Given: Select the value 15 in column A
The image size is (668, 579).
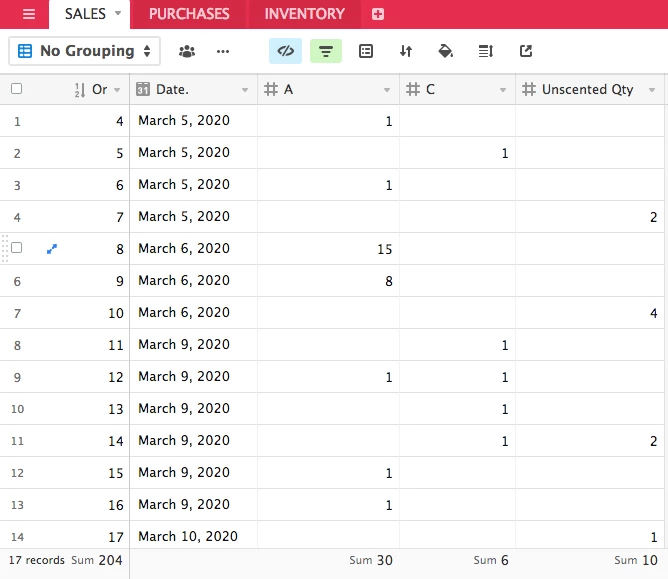Looking at the screenshot, I should tap(328, 249).
